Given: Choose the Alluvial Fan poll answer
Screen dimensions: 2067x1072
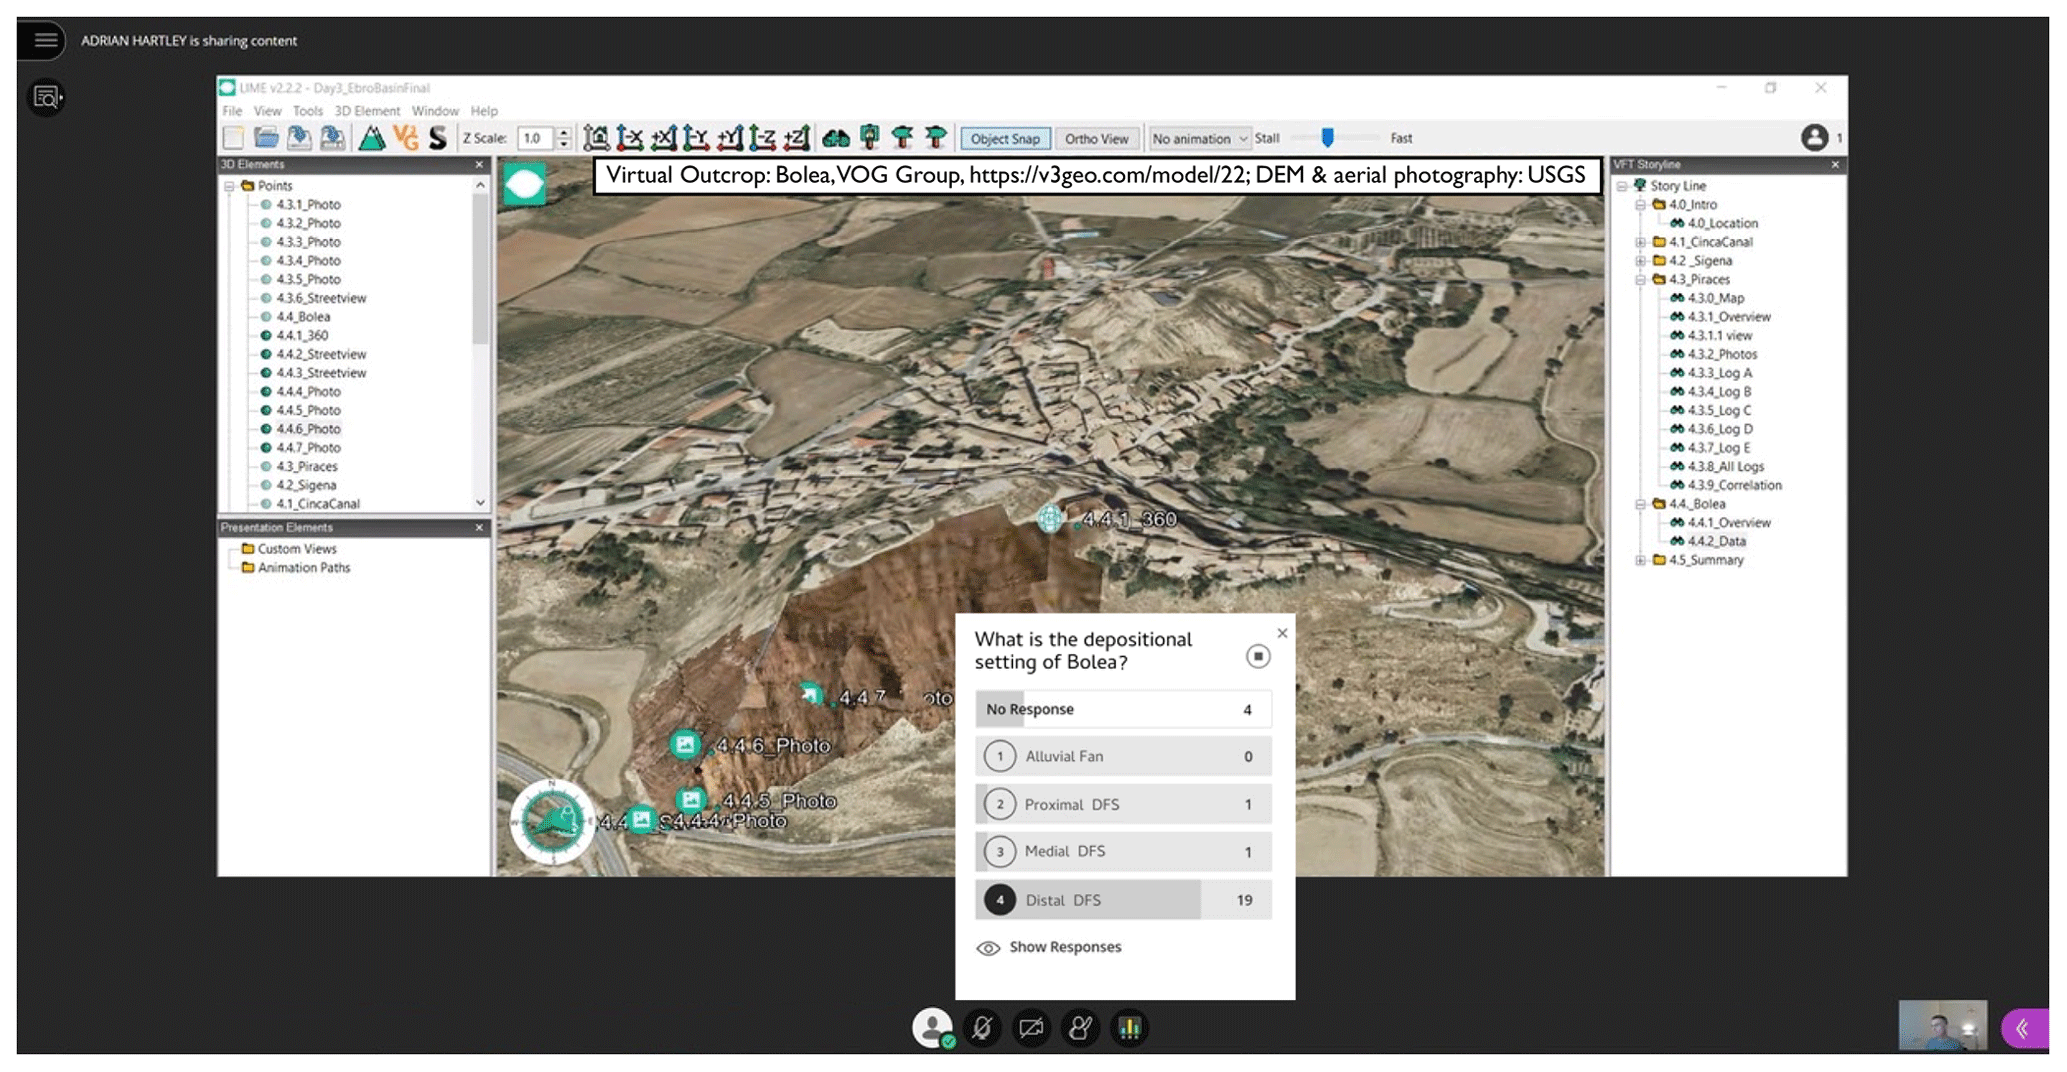Looking at the screenshot, I should tap(1122, 756).
